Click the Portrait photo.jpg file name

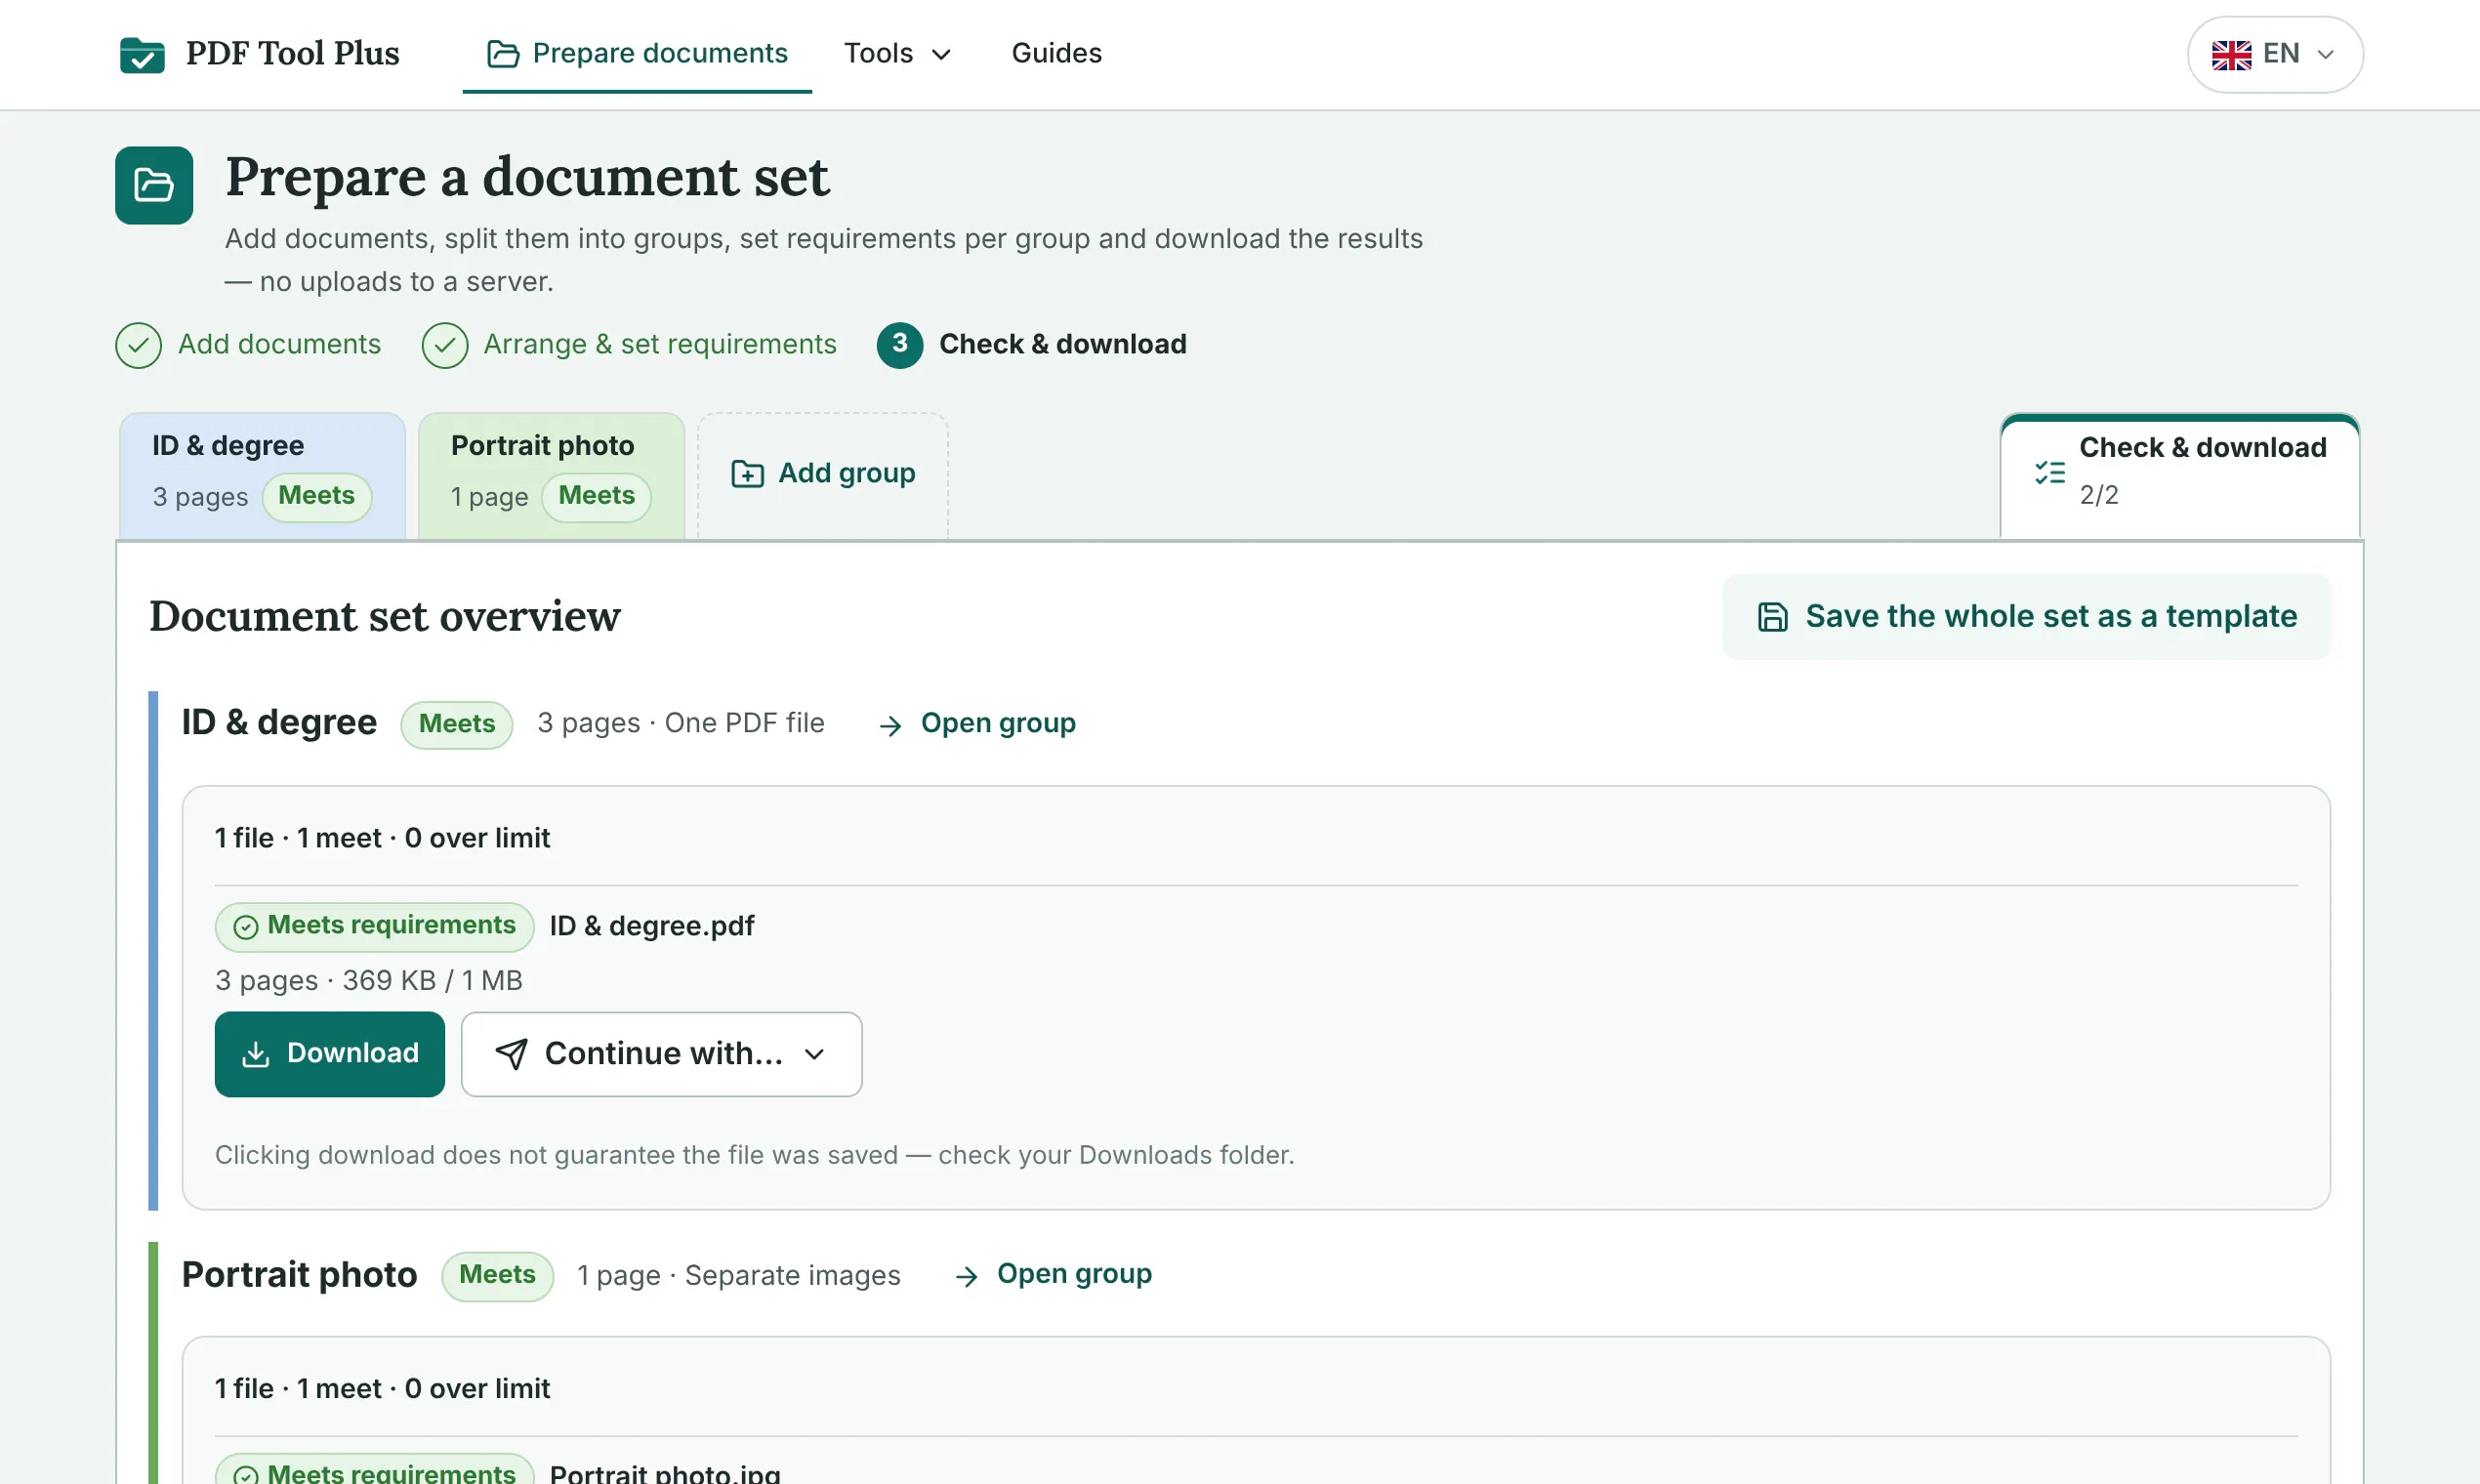click(x=665, y=1473)
